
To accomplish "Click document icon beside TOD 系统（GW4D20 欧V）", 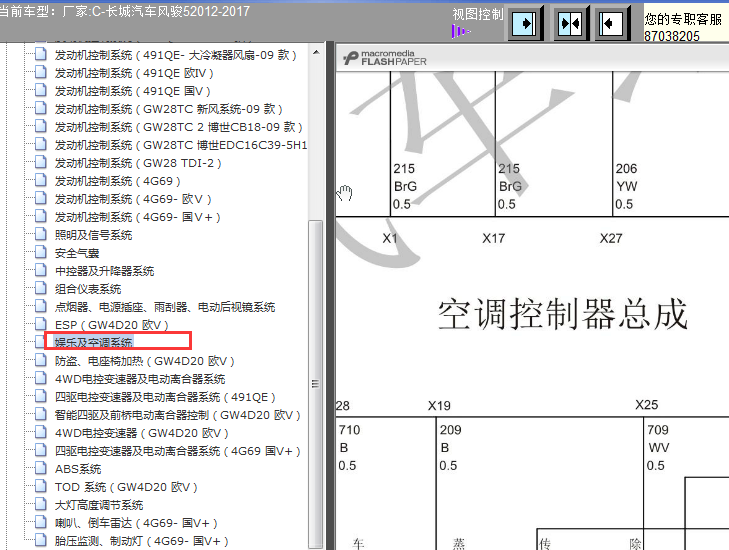I will pos(41,486).
